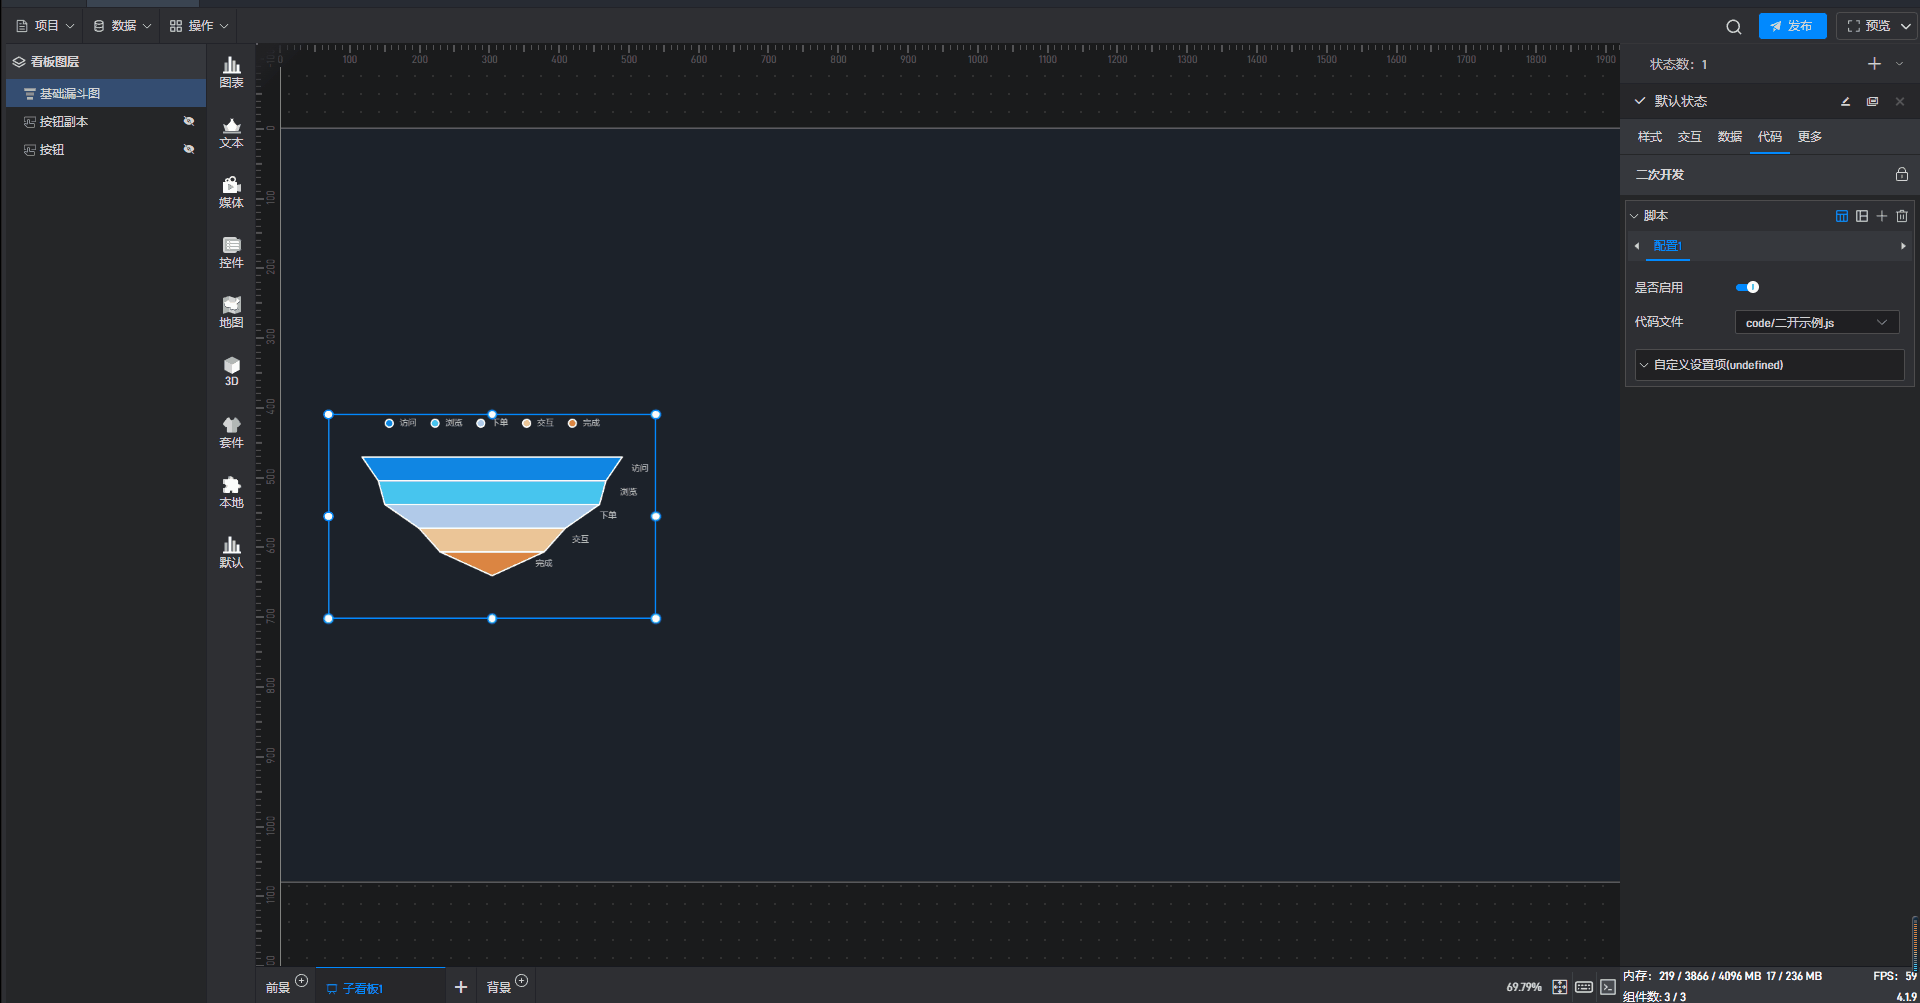Select the 基础漏斗图 layer
1920x1003 pixels.
click(x=106, y=93)
